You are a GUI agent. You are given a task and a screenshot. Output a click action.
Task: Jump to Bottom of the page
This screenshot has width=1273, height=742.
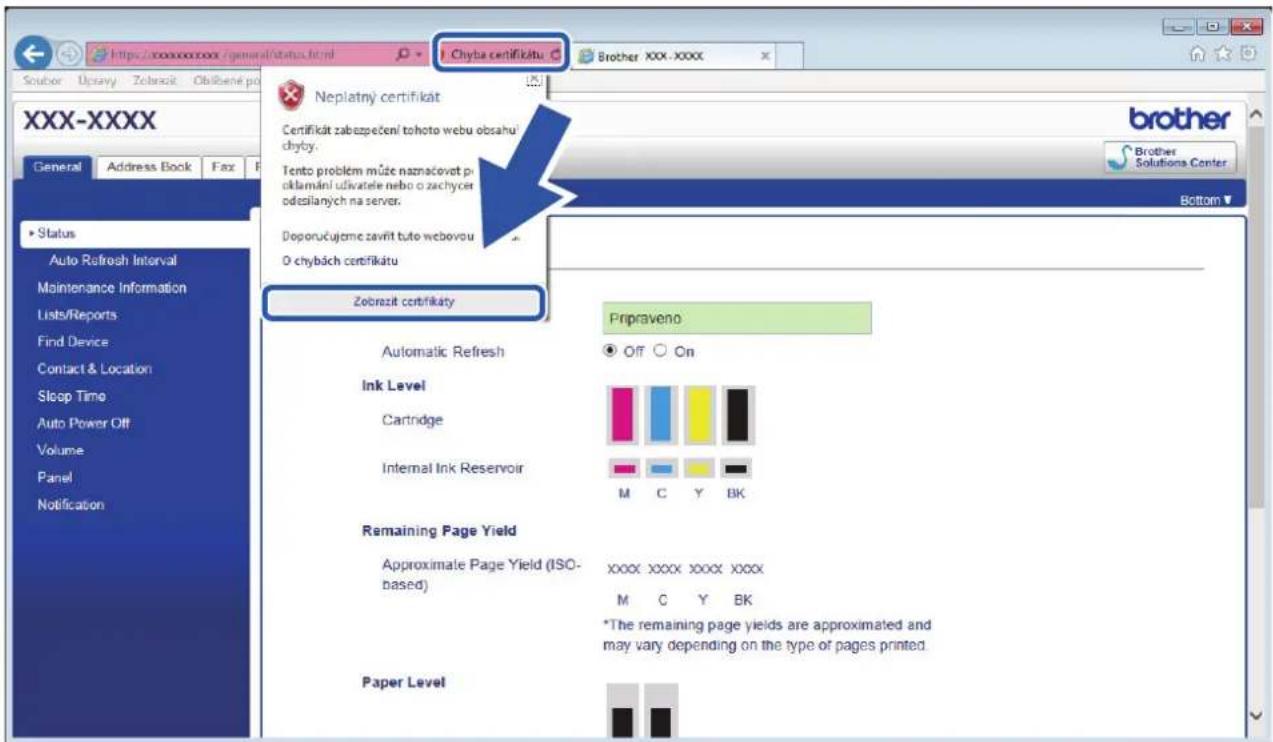1204,199
